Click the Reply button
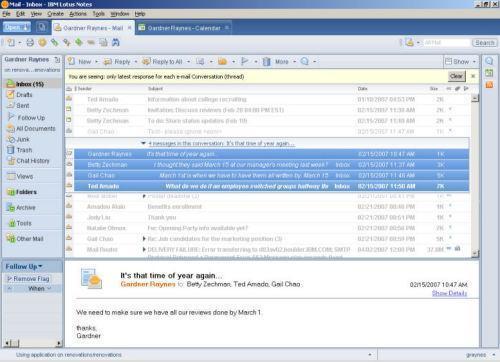 tap(117, 61)
